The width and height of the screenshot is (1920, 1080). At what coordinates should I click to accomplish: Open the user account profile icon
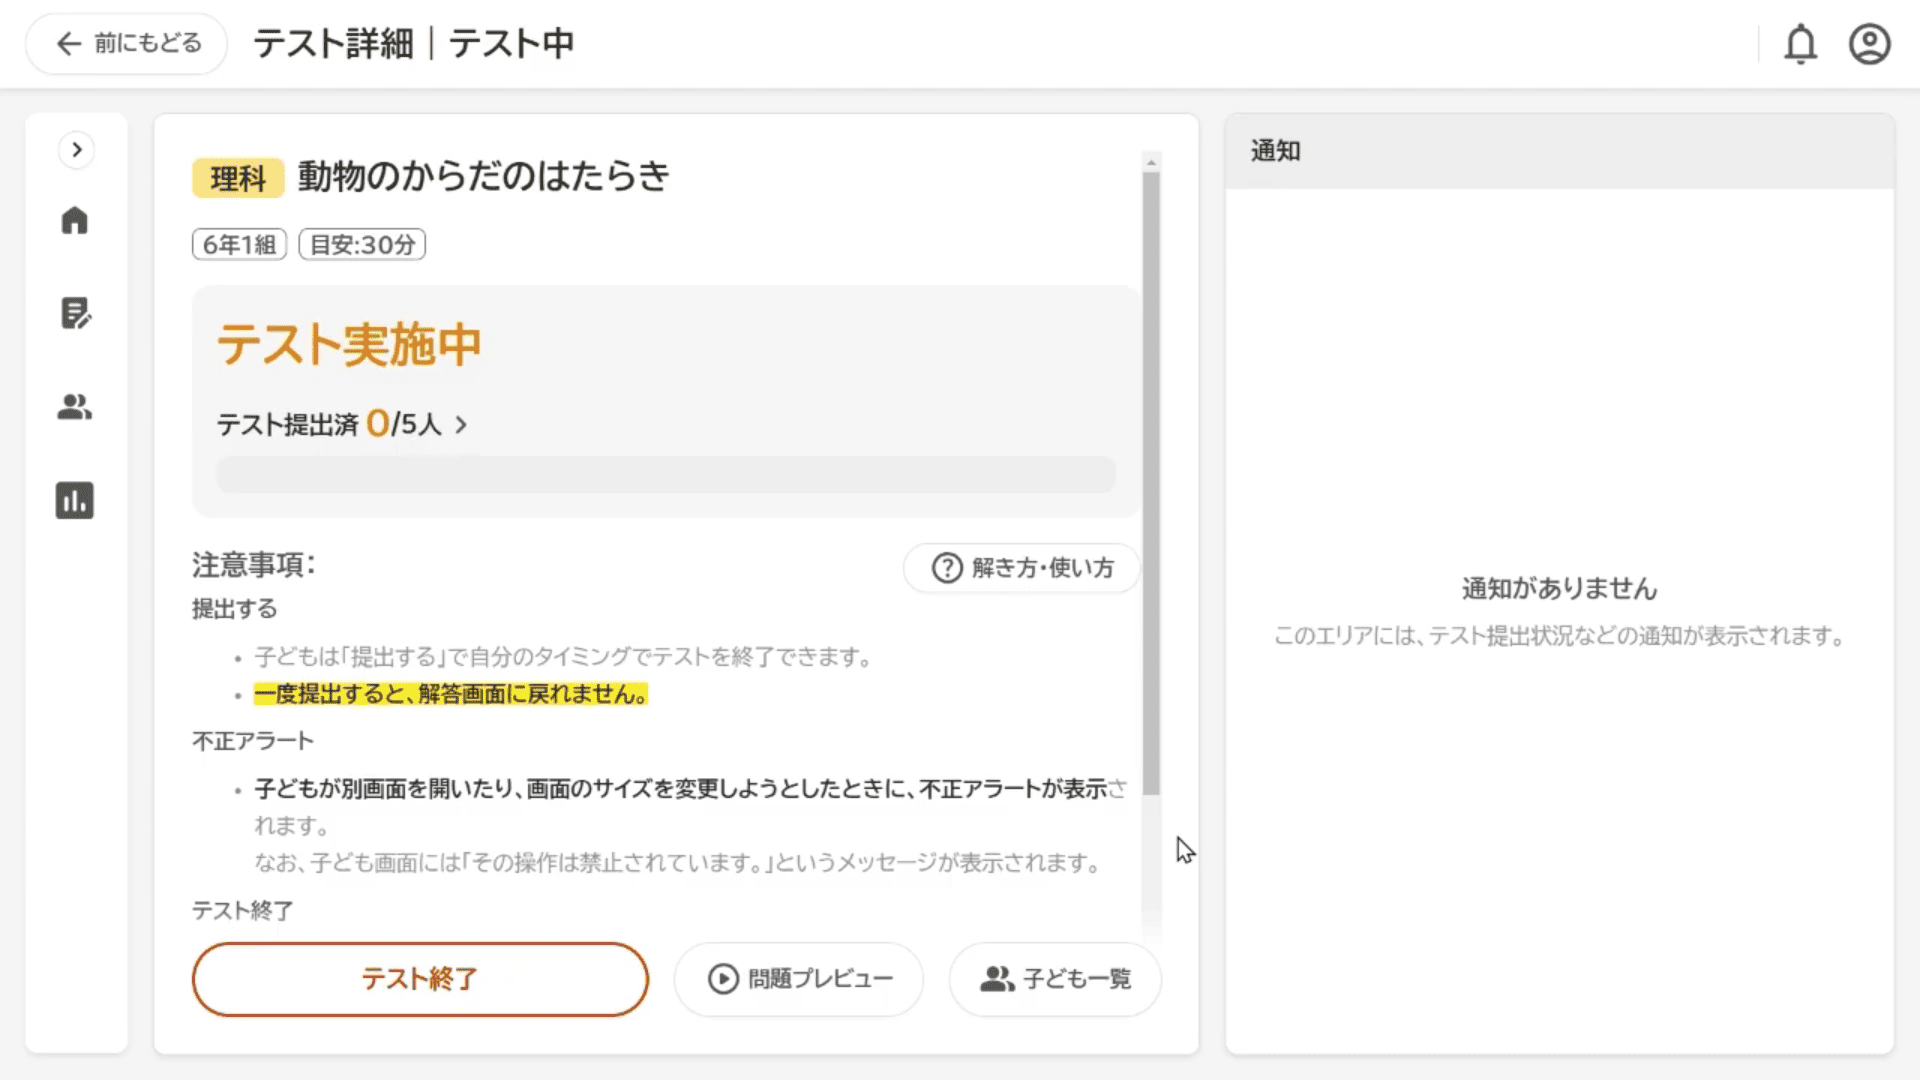(1869, 44)
